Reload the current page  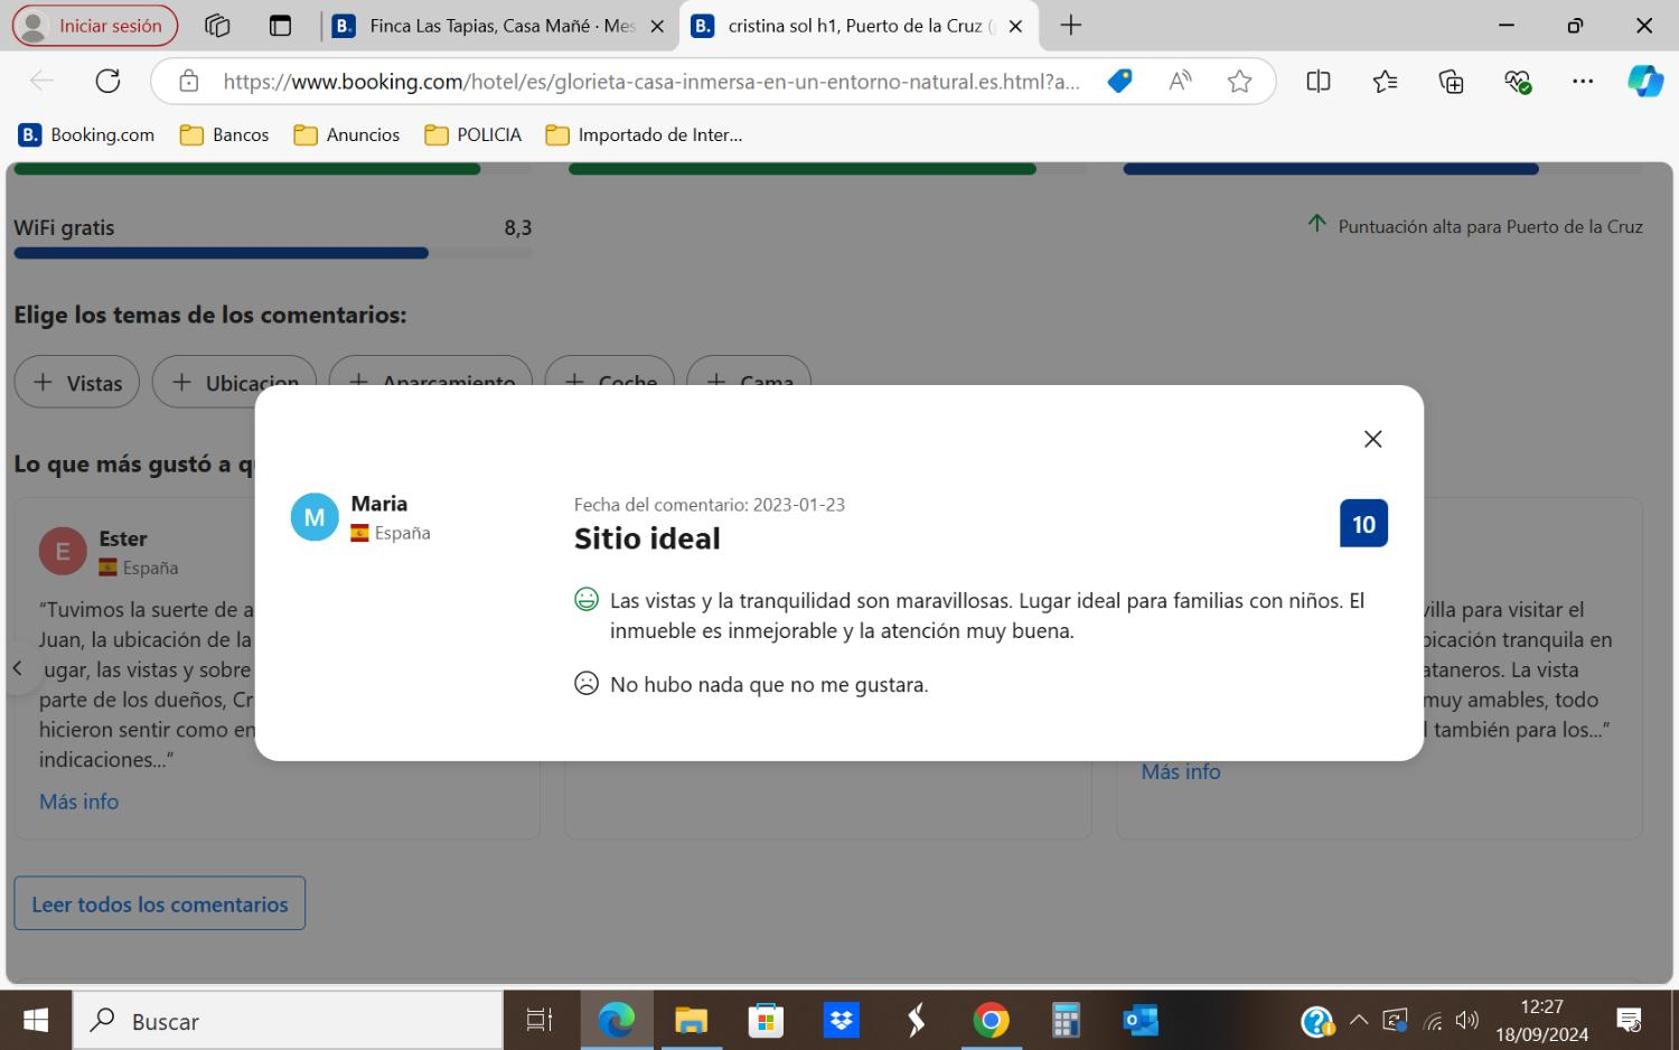(x=108, y=81)
